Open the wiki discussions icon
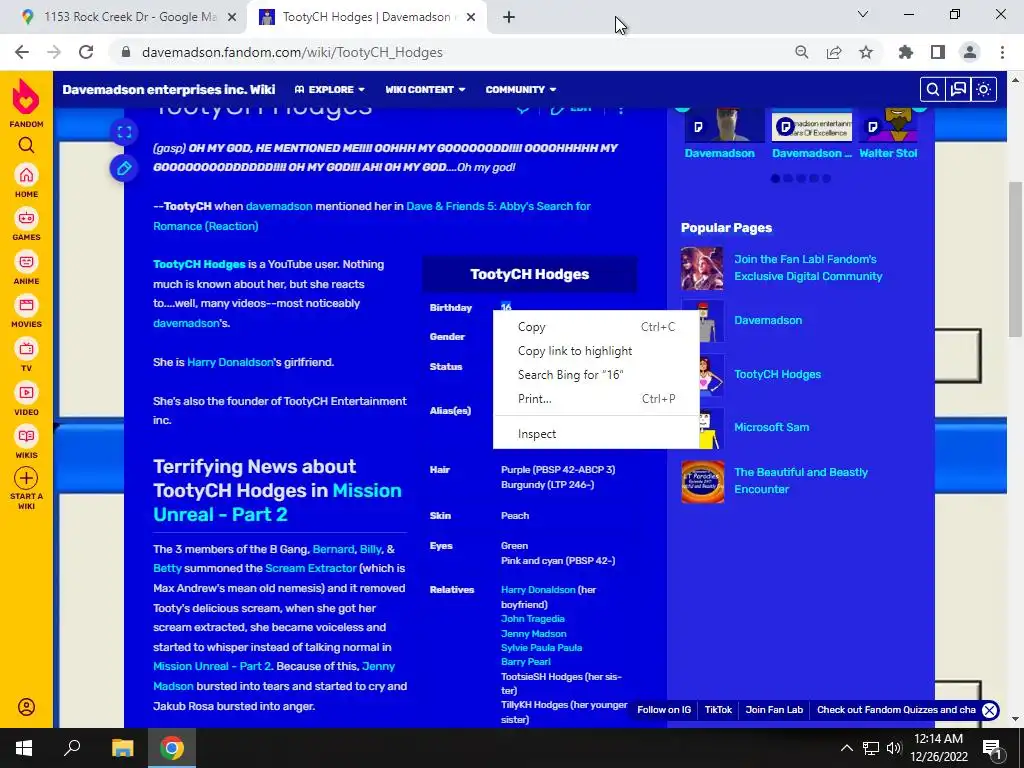Viewport: 1024px width, 768px height. [x=958, y=89]
